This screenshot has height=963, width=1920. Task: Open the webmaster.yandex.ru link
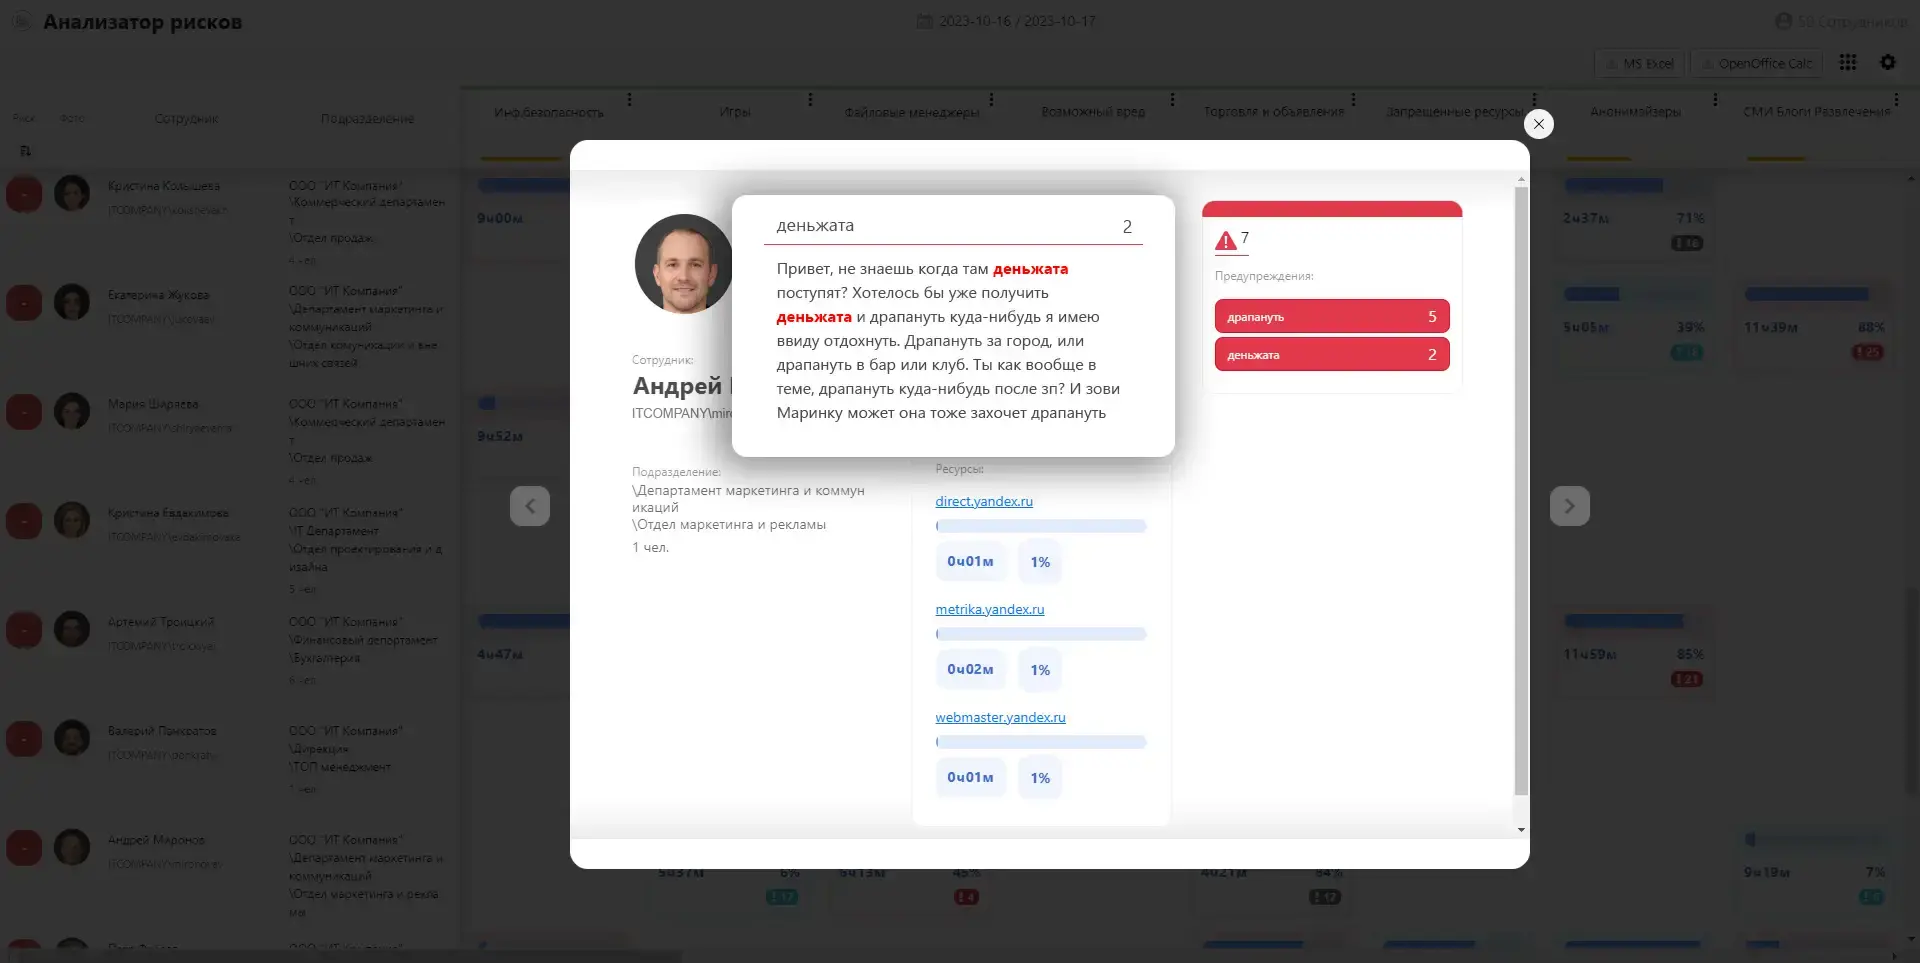pyautogui.click(x=1000, y=717)
